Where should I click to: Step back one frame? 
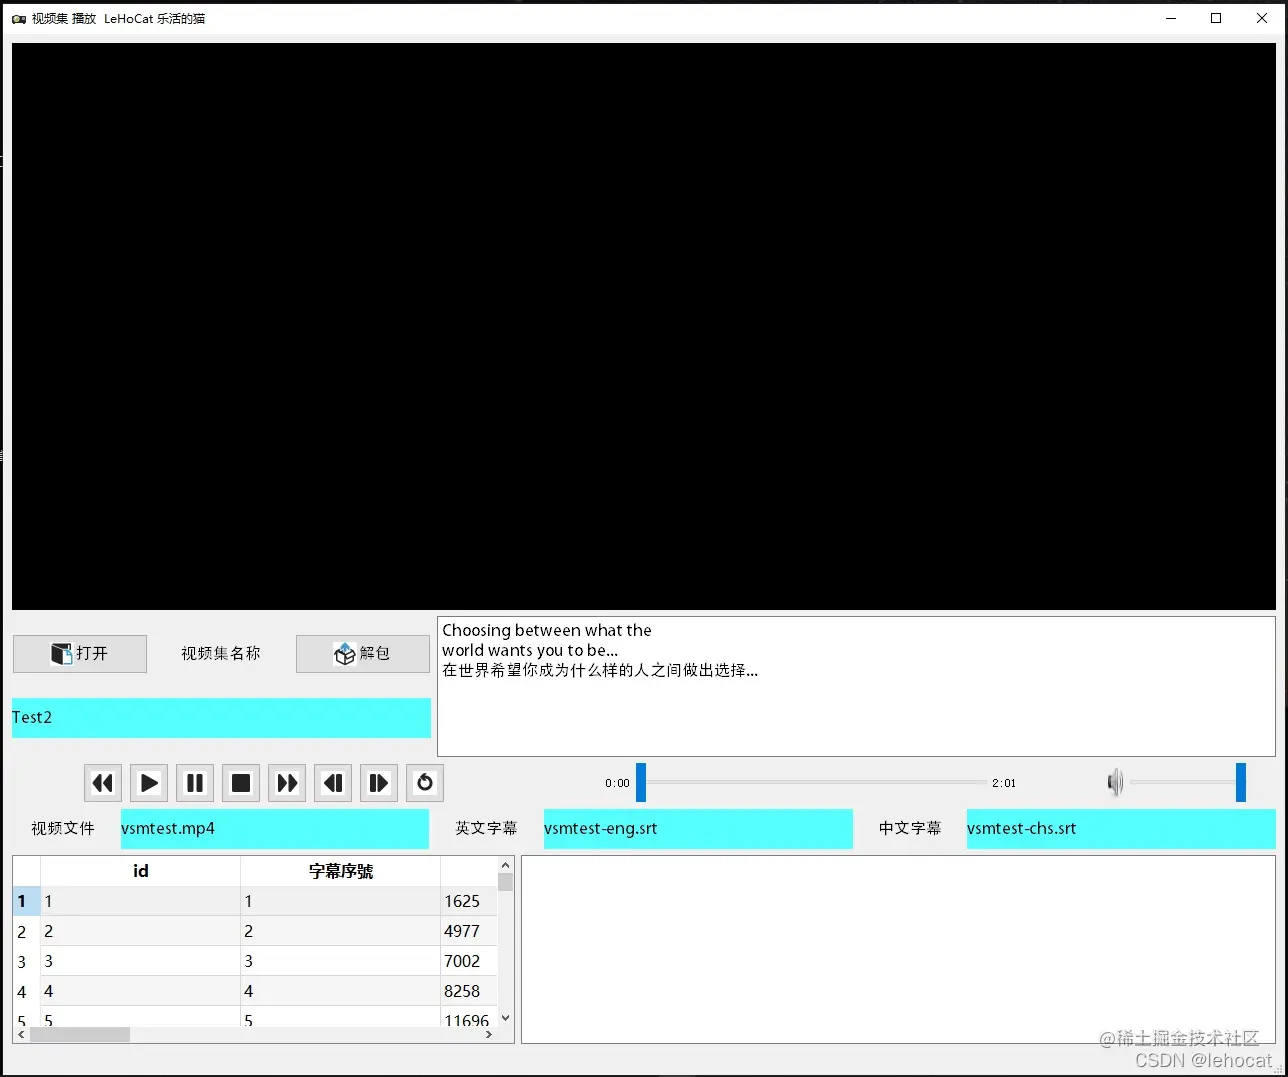tap(333, 783)
